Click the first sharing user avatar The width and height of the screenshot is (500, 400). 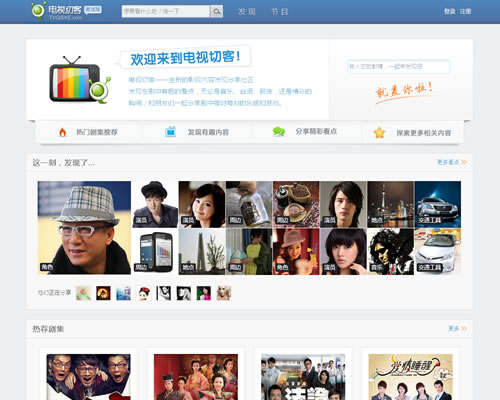[x=83, y=293]
